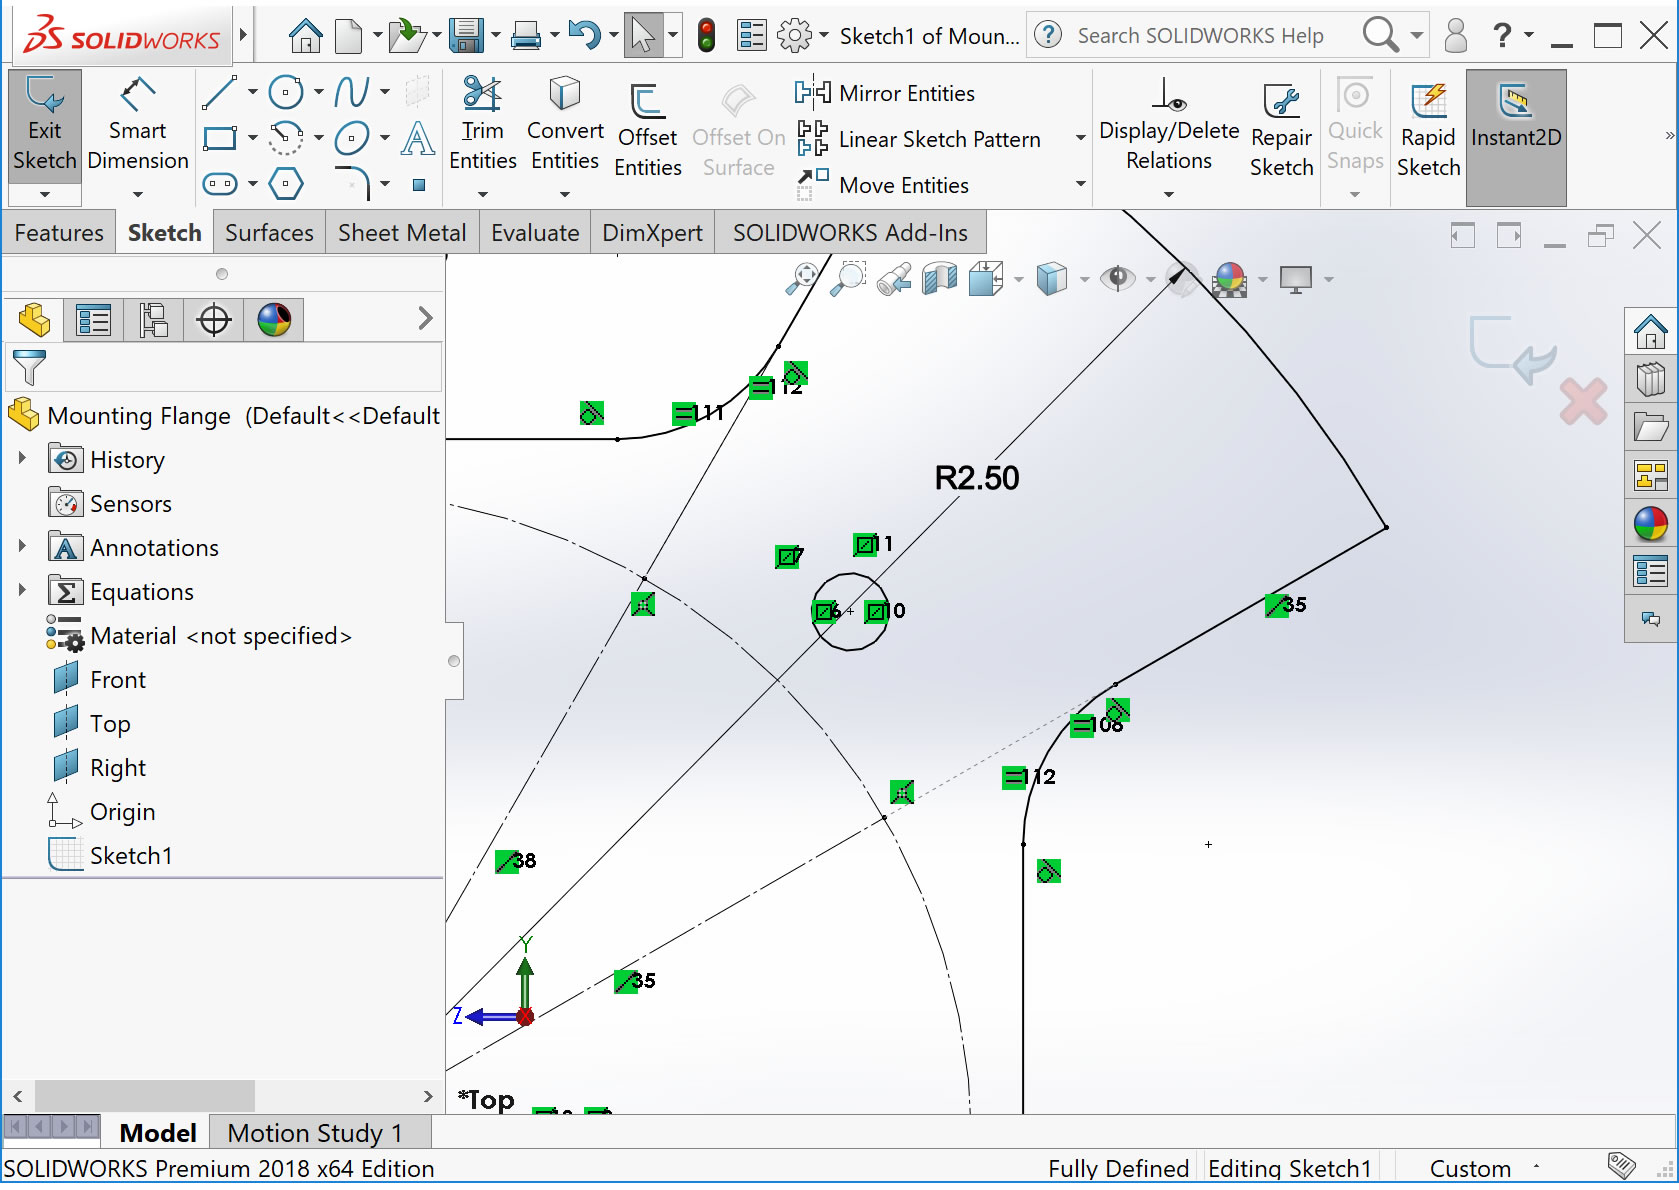Viewport: 1679px width, 1190px height.
Task: Click the Exit Sketch button
Action: pos(44,125)
